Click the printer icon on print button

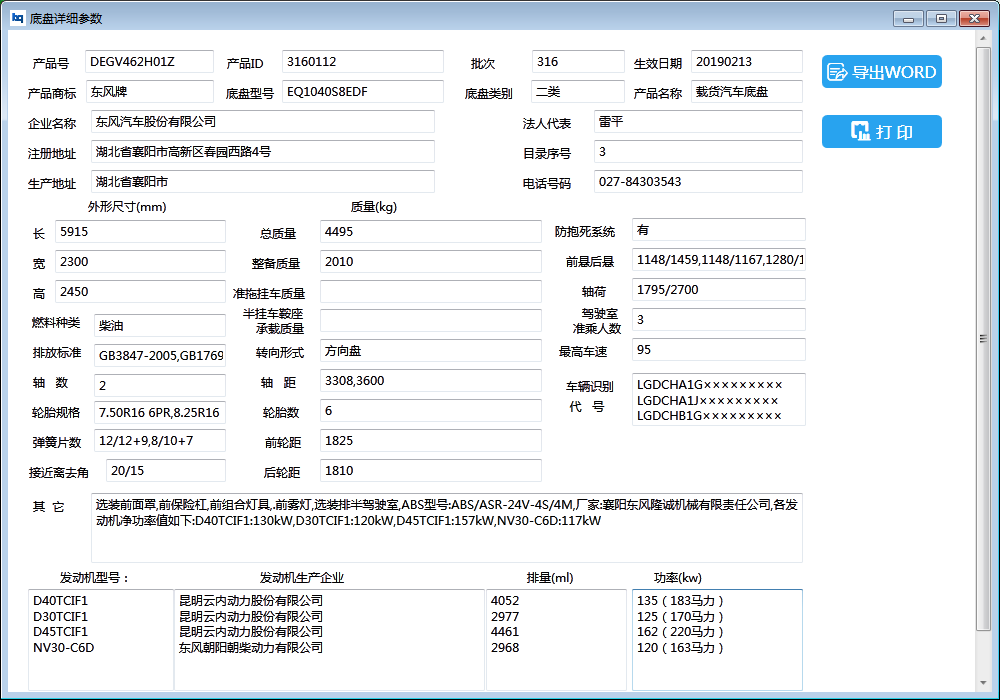tap(859, 132)
